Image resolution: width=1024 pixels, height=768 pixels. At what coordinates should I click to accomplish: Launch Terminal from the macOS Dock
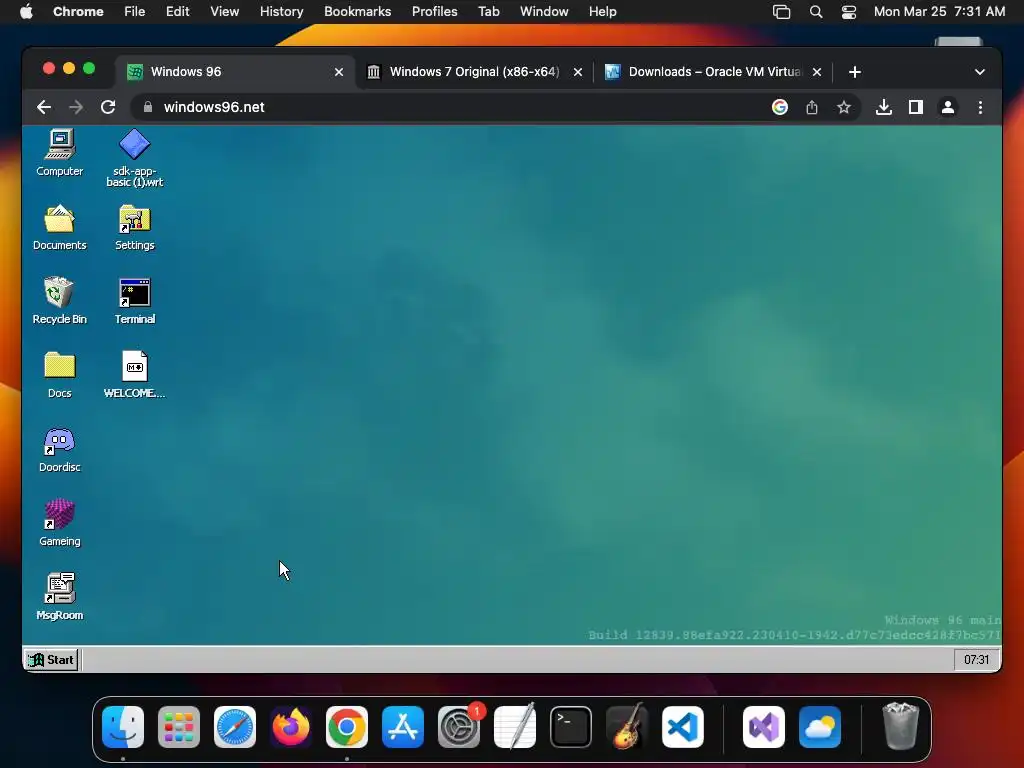571,727
